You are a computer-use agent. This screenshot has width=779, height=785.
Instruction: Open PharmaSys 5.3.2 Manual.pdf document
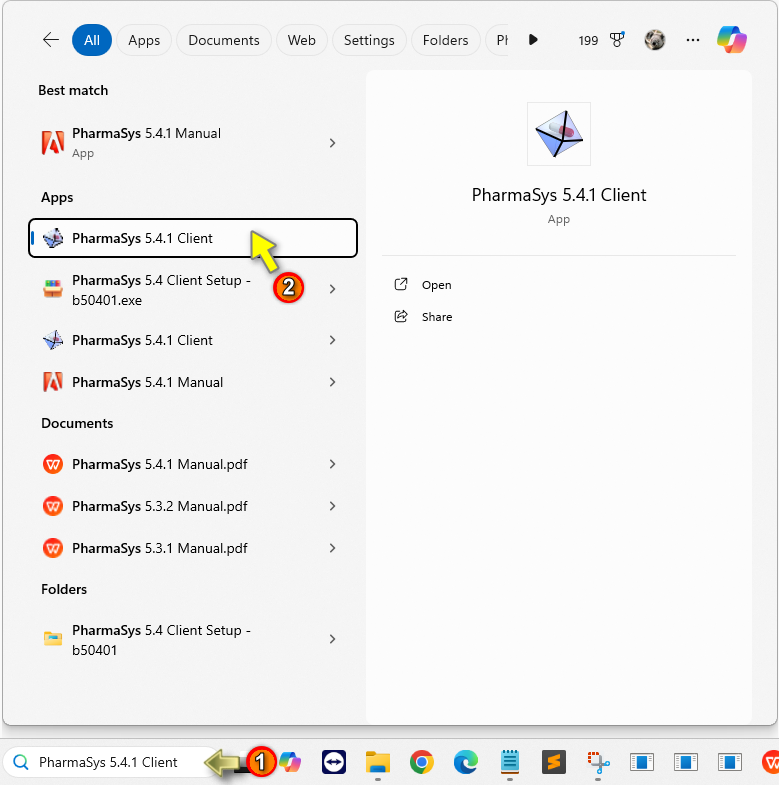[193, 506]
